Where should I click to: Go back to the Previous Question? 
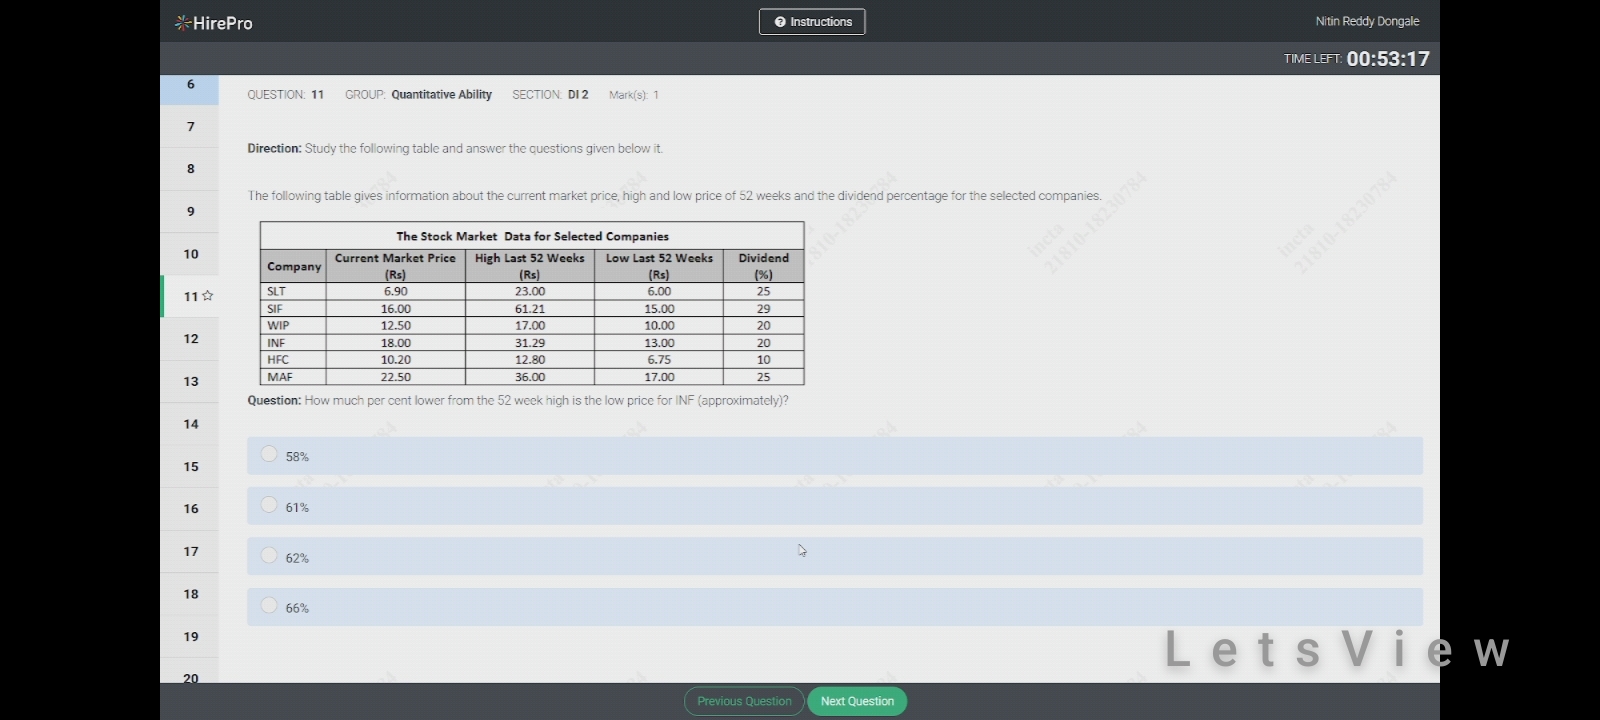(744, 701)
